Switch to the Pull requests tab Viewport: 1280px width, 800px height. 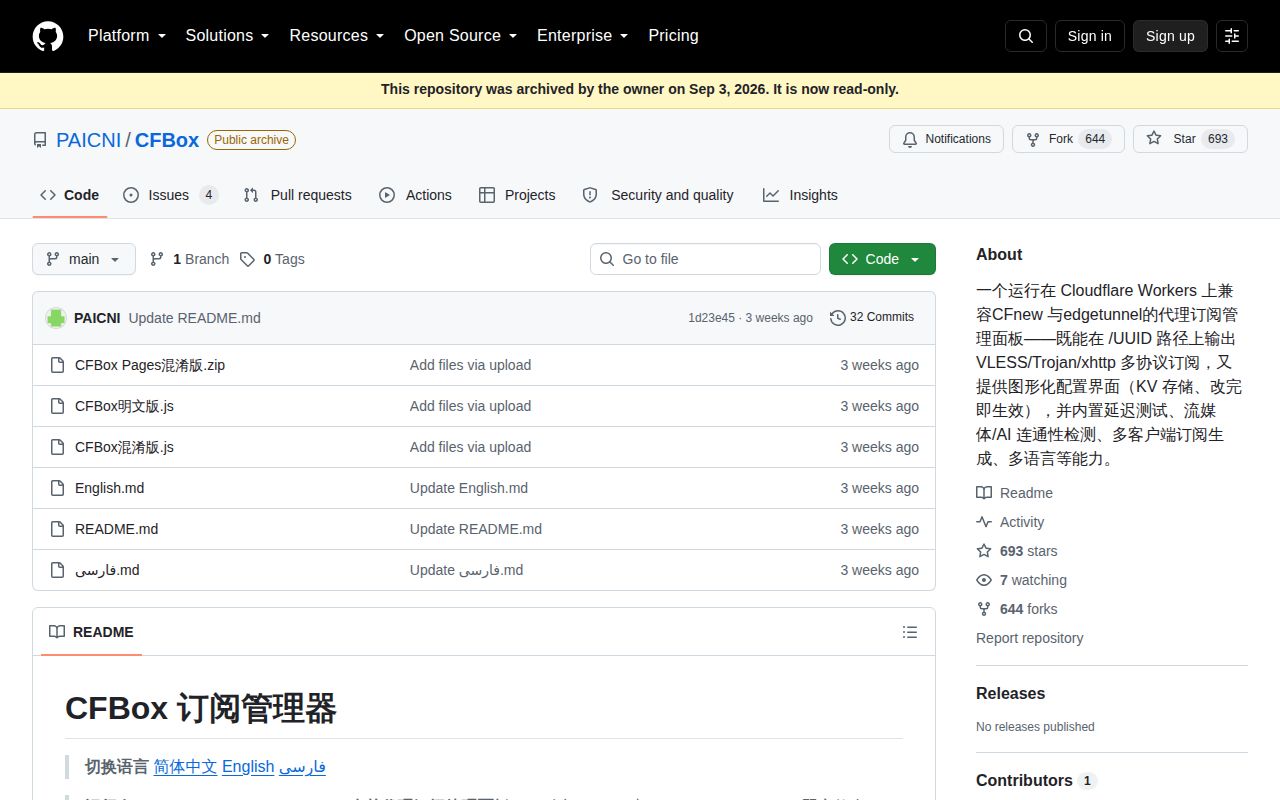pyautogui.click(x=298, y=195)
